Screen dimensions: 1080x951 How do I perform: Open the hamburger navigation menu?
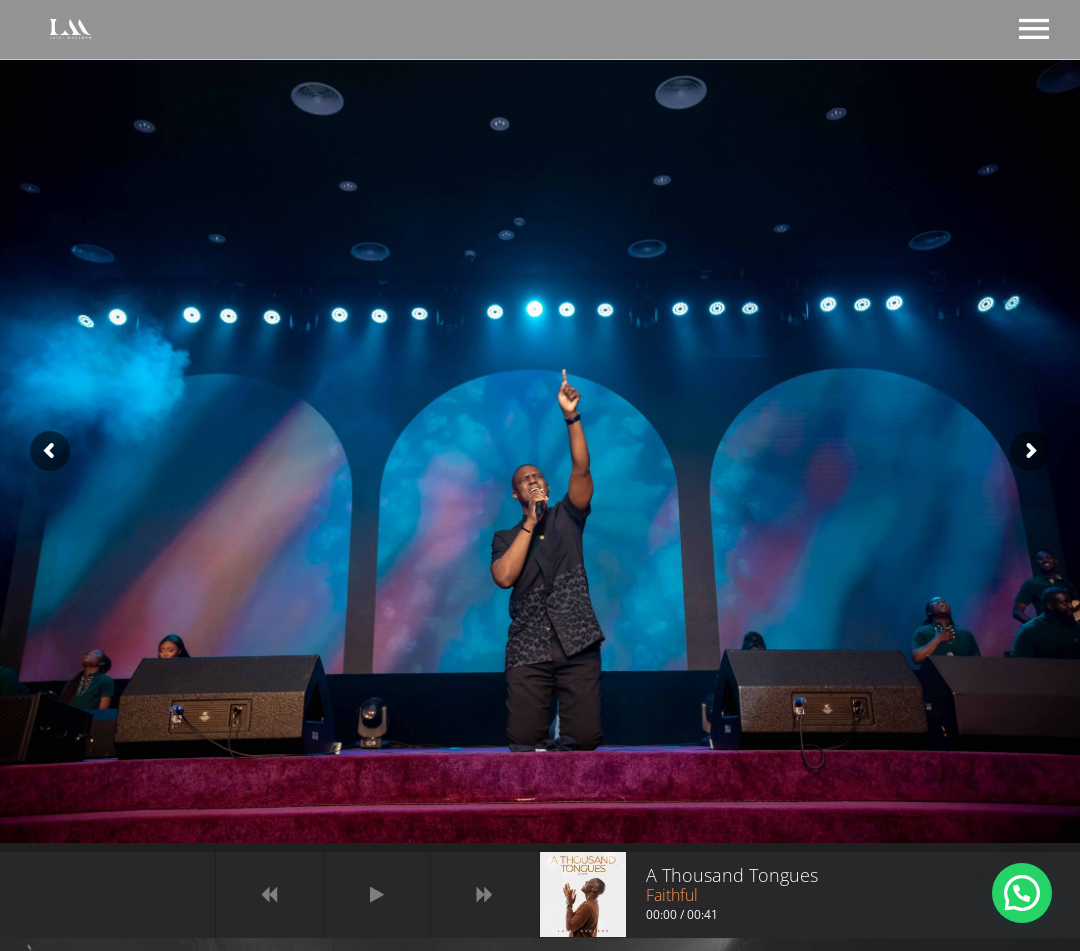1033,29
